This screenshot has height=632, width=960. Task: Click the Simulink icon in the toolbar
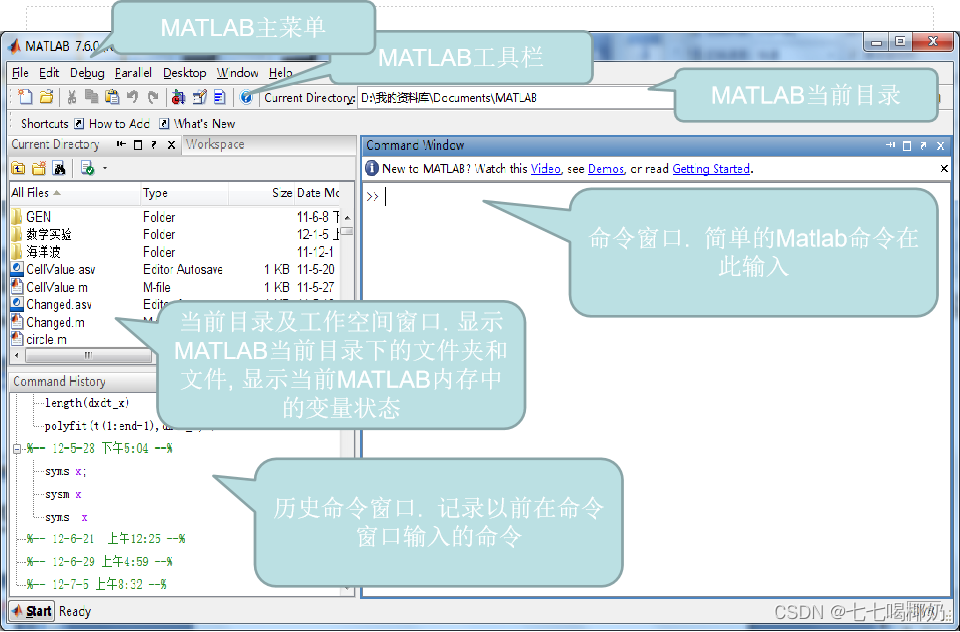coord(178,97)
